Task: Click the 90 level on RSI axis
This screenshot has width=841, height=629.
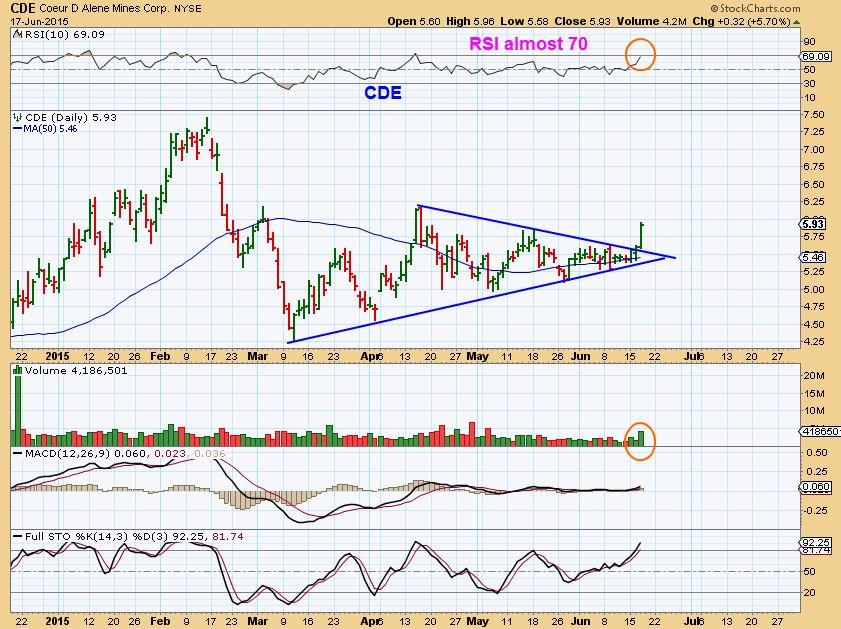Action: click(809, 42)
